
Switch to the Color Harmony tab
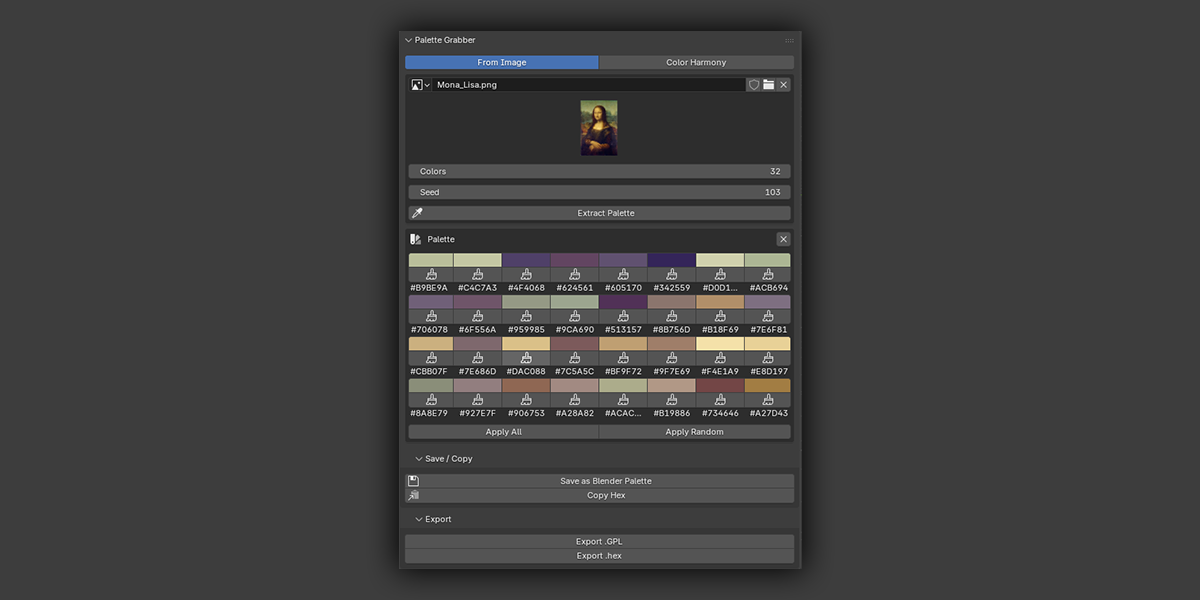pyautogui.click(x=696, y=62)
